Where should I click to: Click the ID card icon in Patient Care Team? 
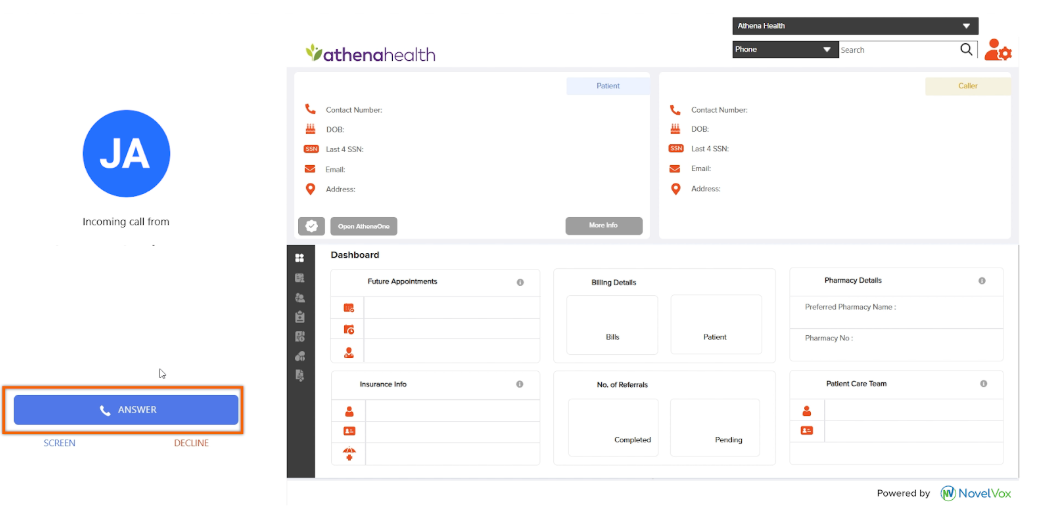coord(806,431)
